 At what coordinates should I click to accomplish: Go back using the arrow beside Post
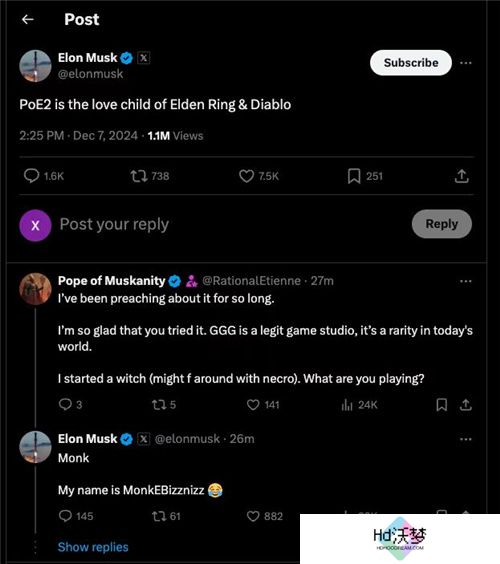click(x=28, y=19)
